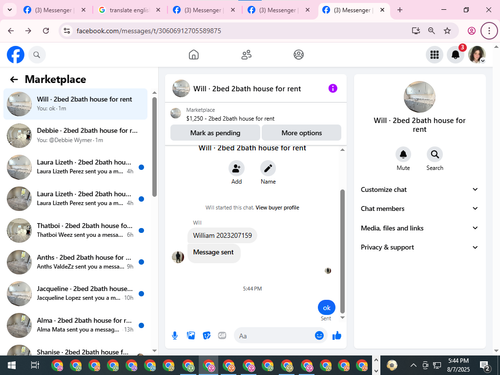Click the Message sent bubble
This screenshot has width=500, height=375.
[x=213, y=252]
